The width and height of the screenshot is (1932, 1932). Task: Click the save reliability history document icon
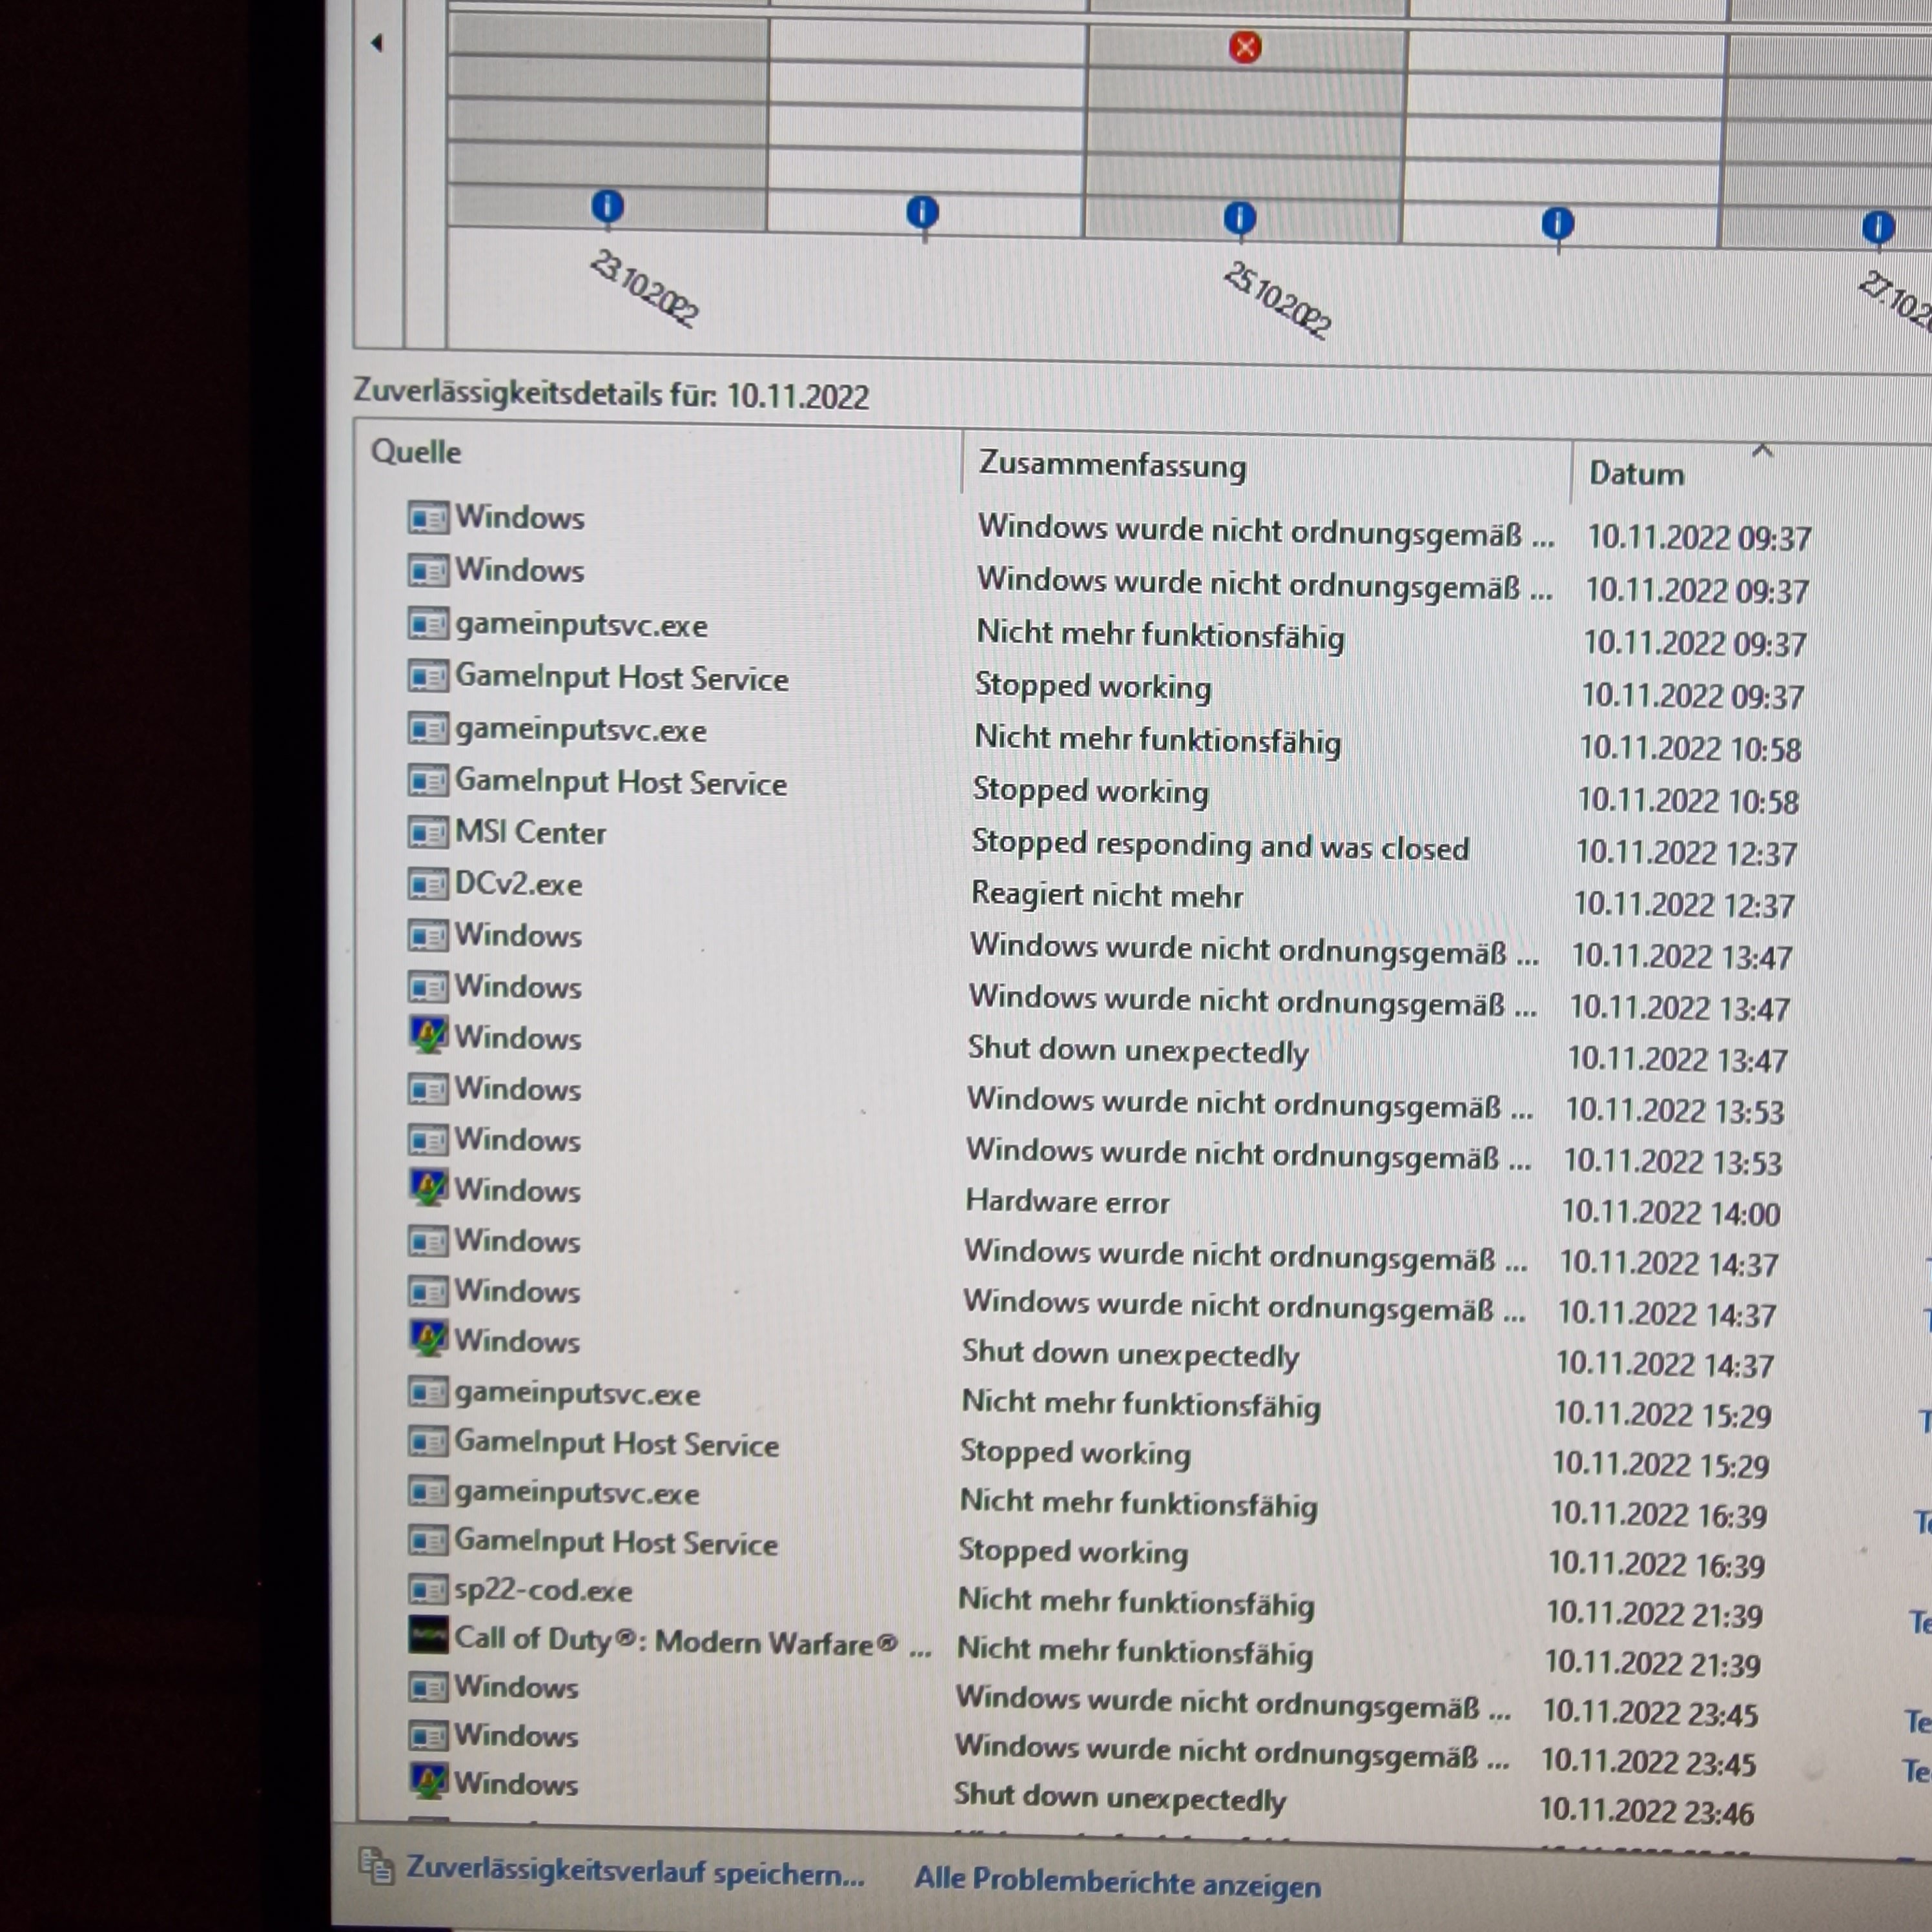376,1866
